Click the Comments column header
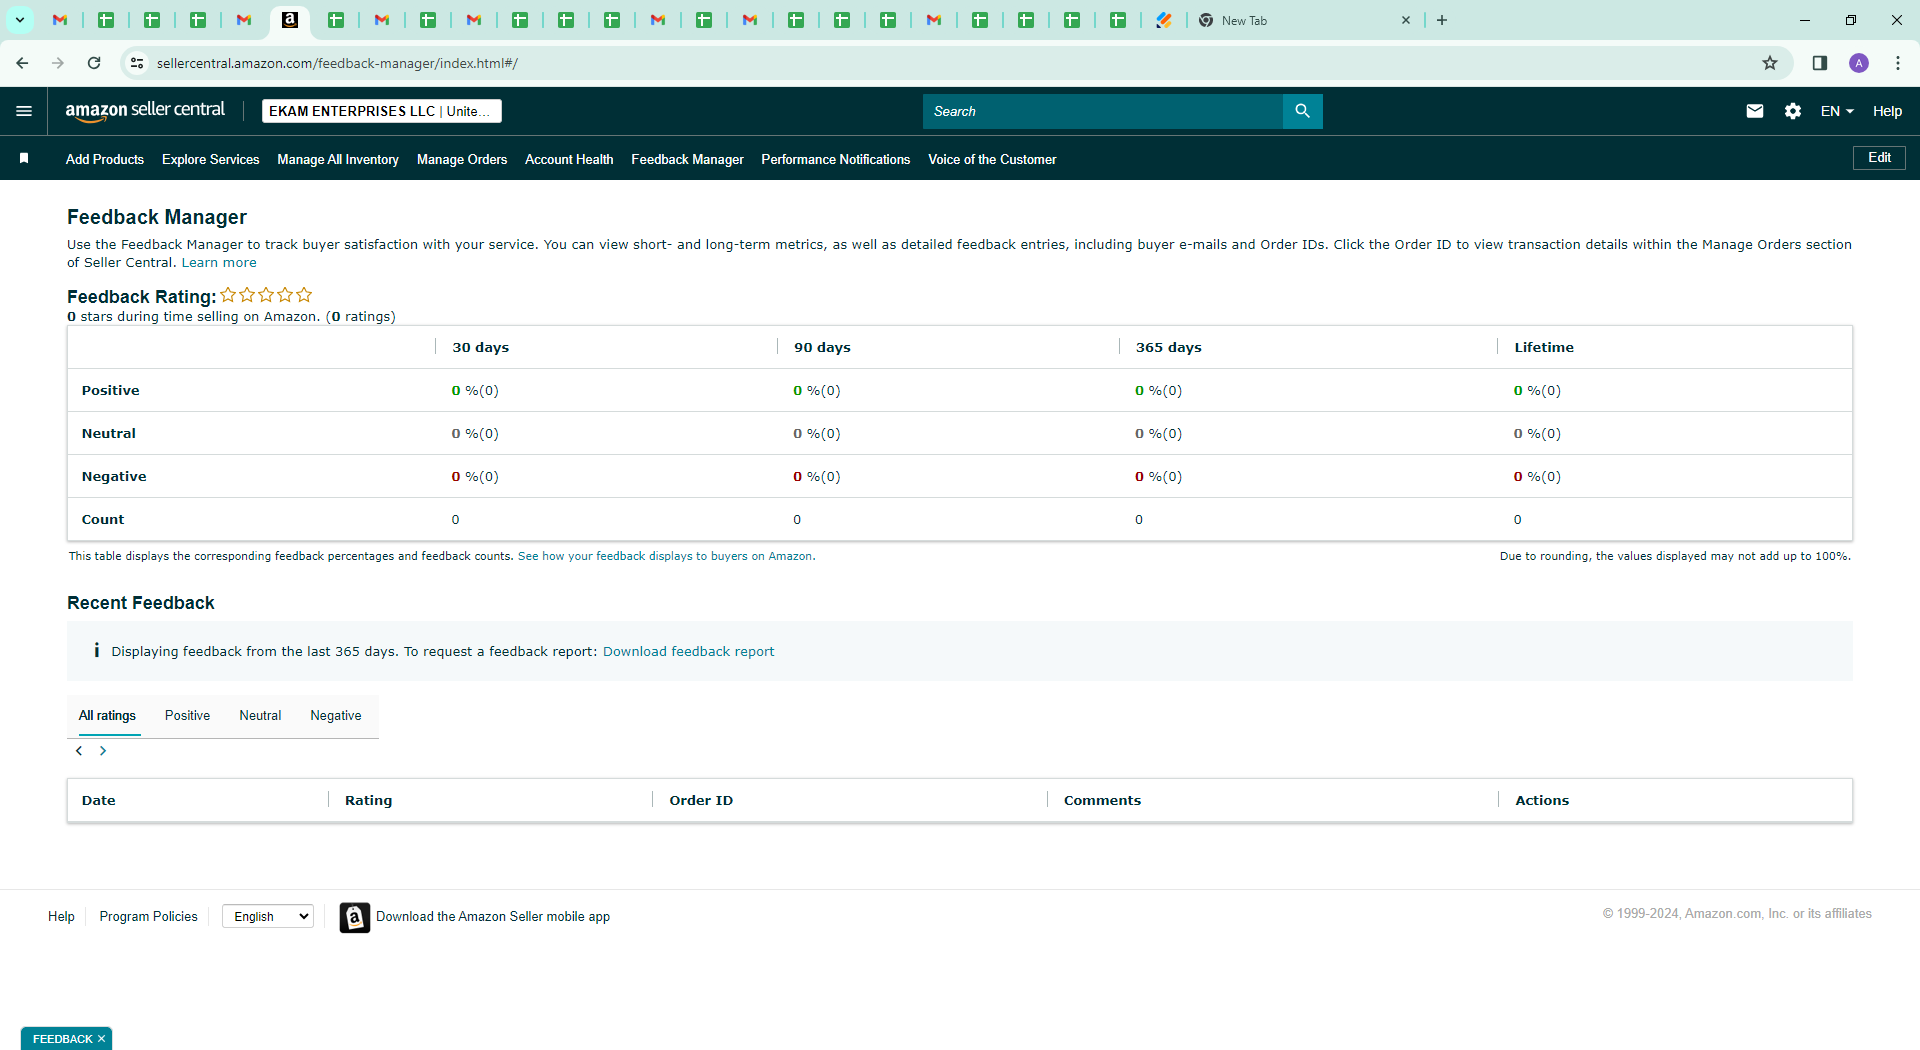 pyautogui.click(x=1102, y=801)
